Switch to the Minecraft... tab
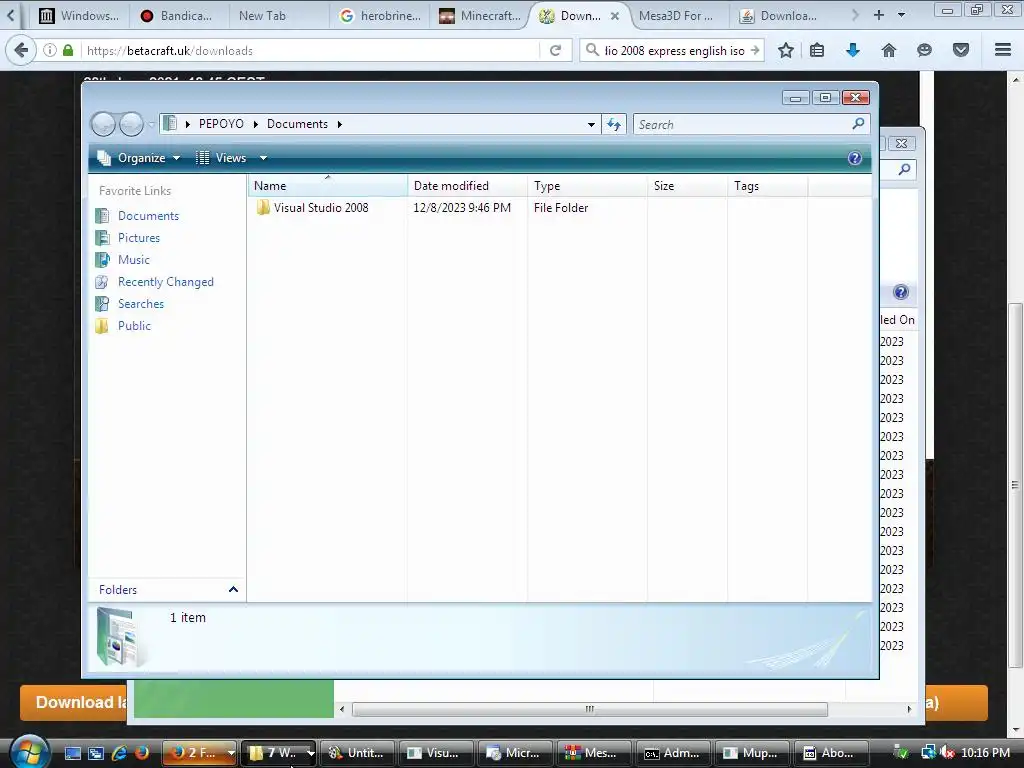Viewport: 1024px width, 768px height. coord(481,16)
